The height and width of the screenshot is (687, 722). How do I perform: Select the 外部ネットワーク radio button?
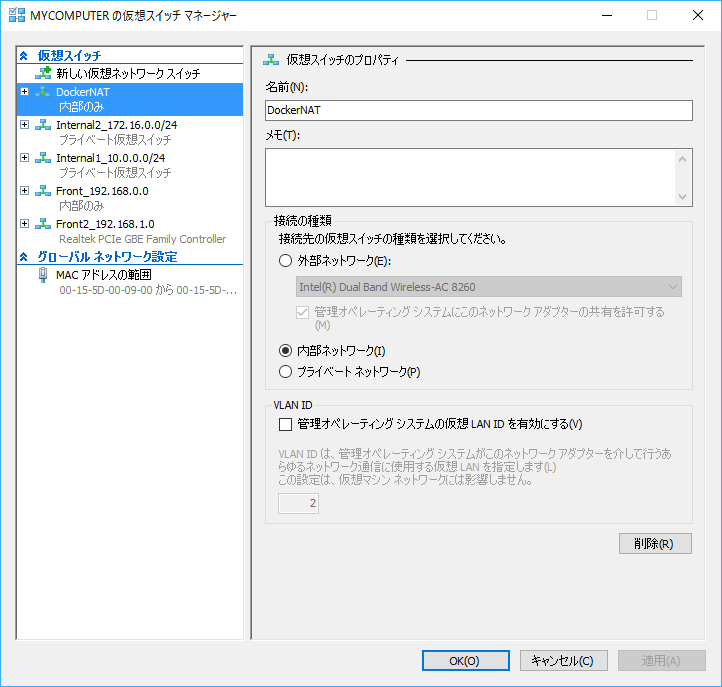tap(285, 261)
